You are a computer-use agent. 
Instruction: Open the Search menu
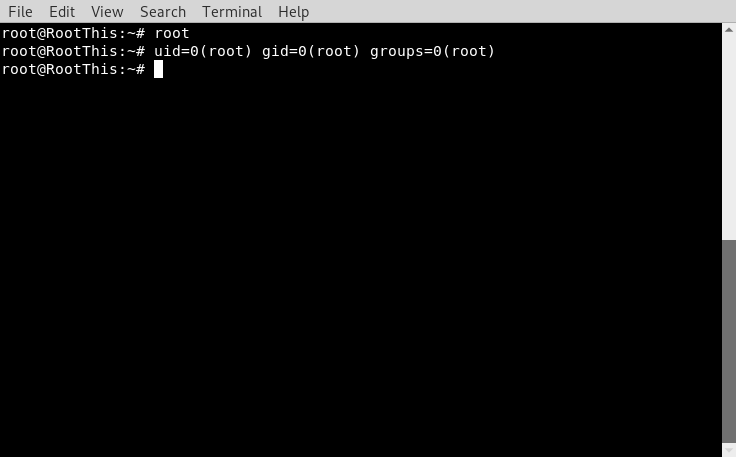(163, 12)
